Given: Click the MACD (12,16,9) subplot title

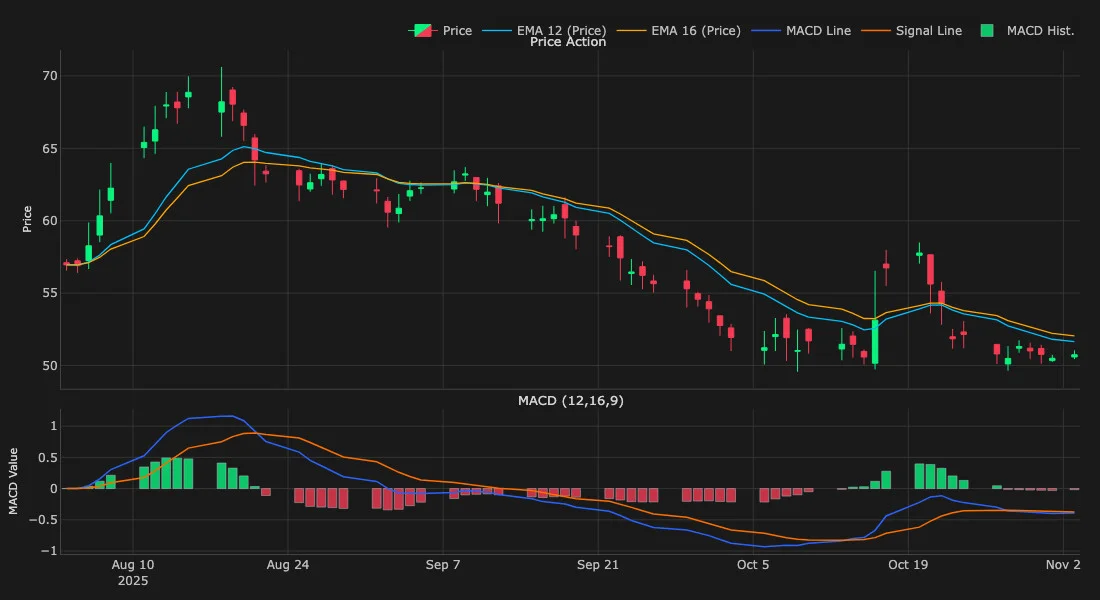Looking at the screenshot, I should (570, 401).
